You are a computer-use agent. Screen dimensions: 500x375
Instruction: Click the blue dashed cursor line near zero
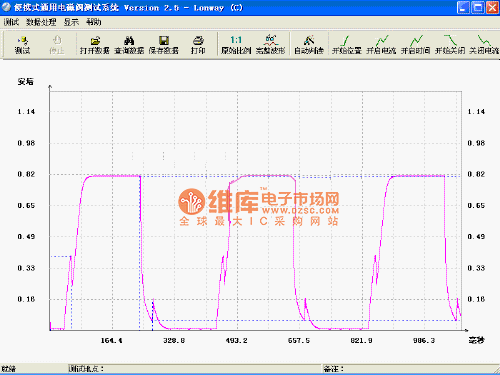[307, 320]
